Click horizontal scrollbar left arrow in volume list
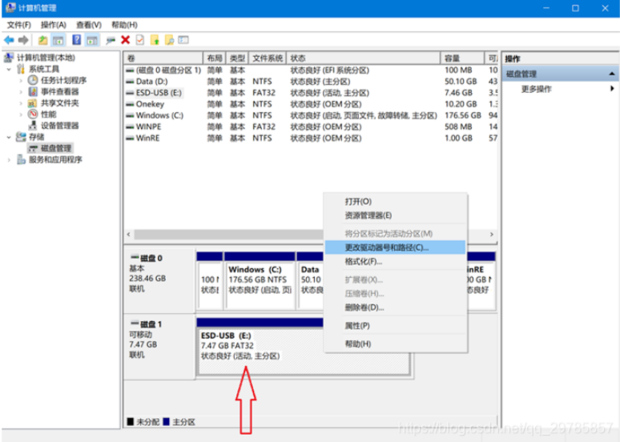This screenshot has height=442, width=620. coord(129,234)
